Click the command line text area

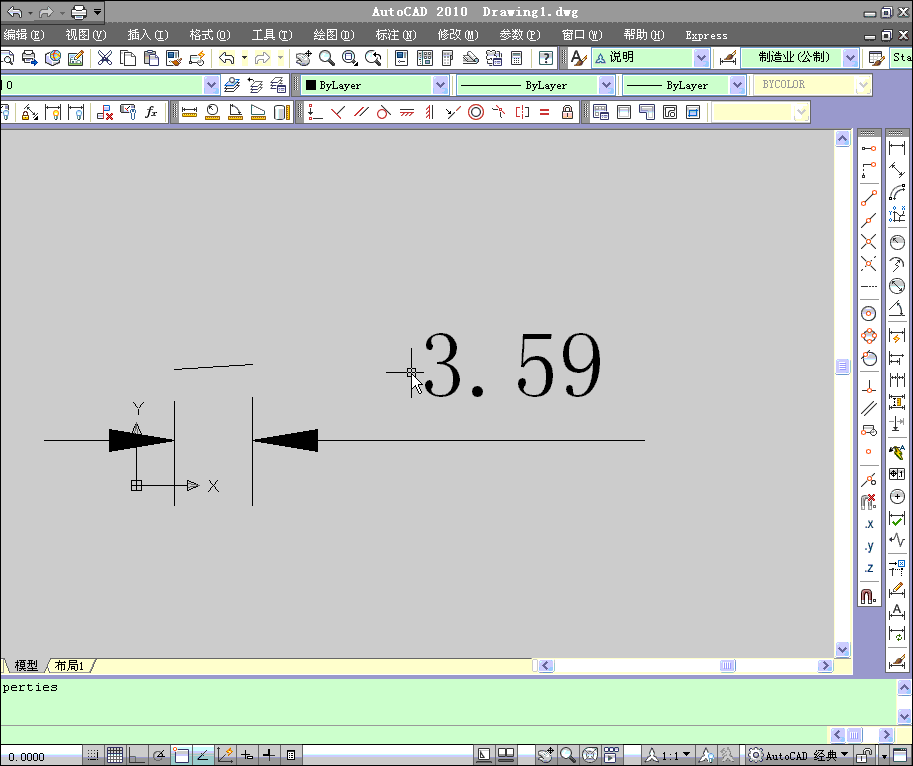coord(447,701)
